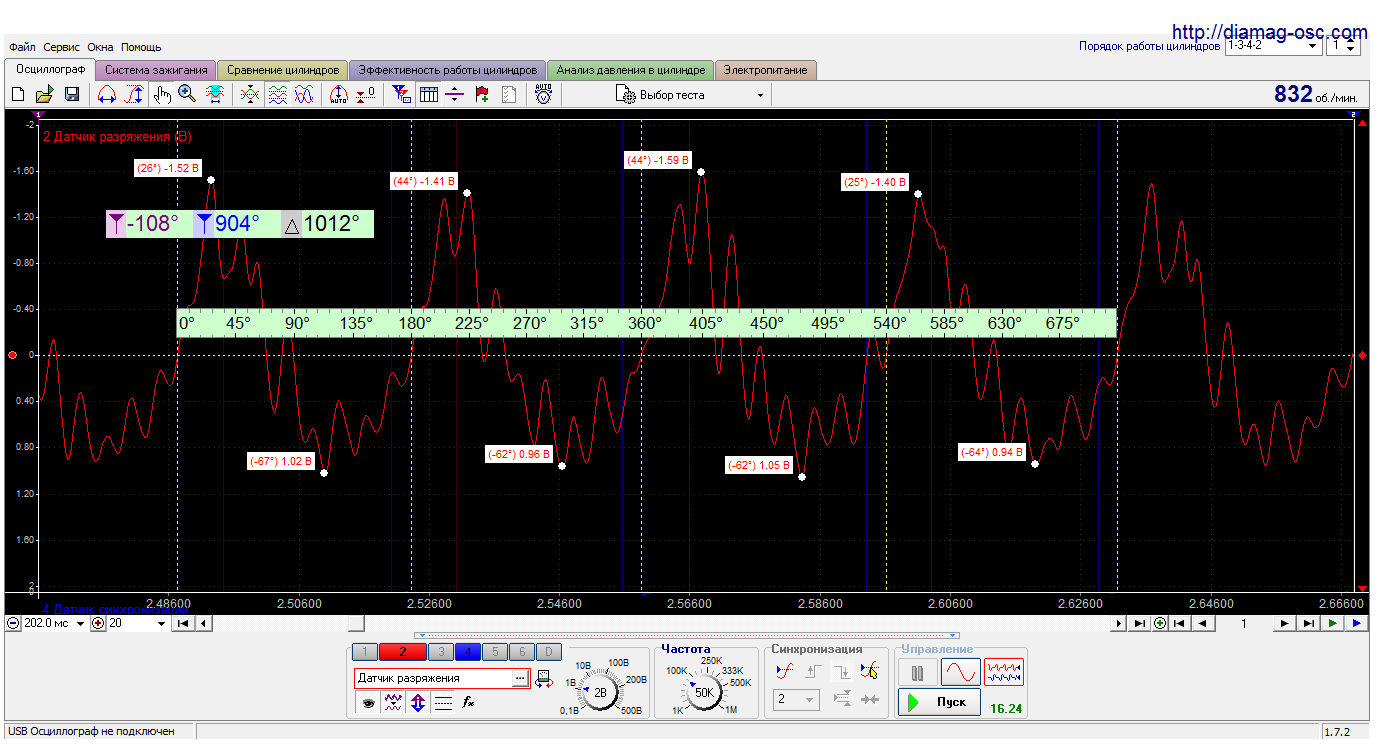
Task: Toggle channel 1 button
Action: [365, 652]
